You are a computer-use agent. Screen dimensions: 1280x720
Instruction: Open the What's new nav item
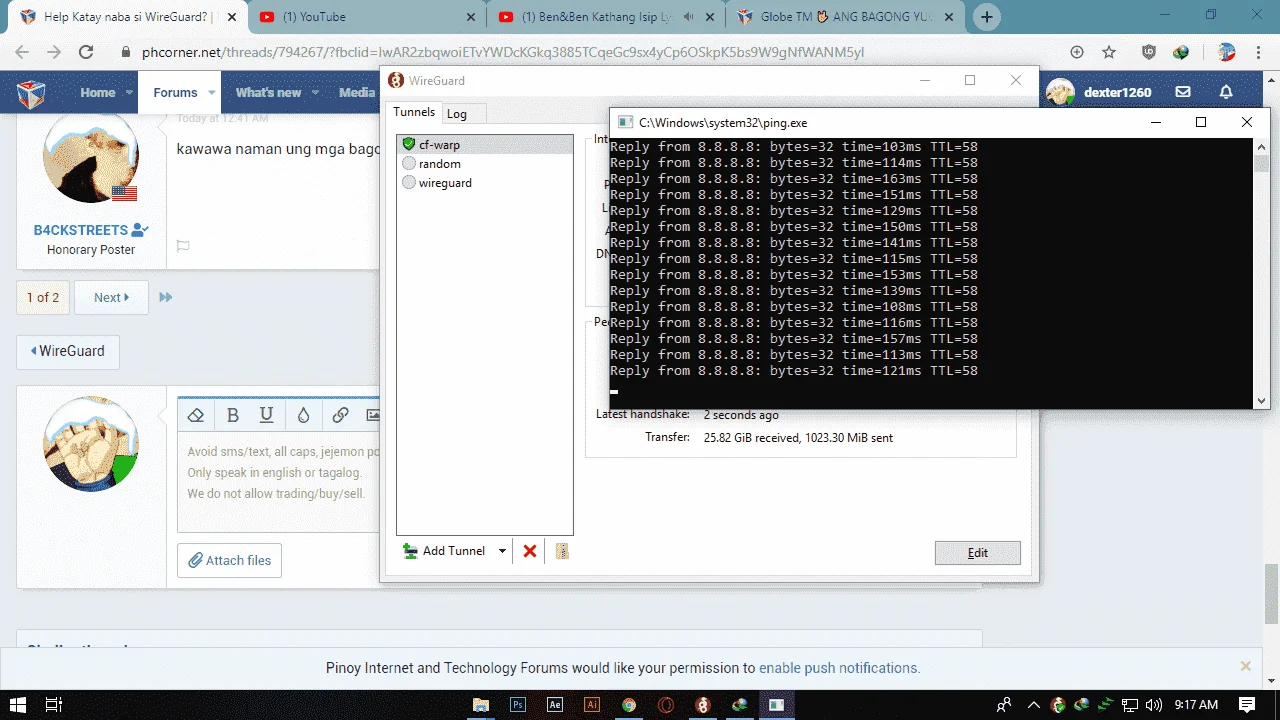coord(268,92)
